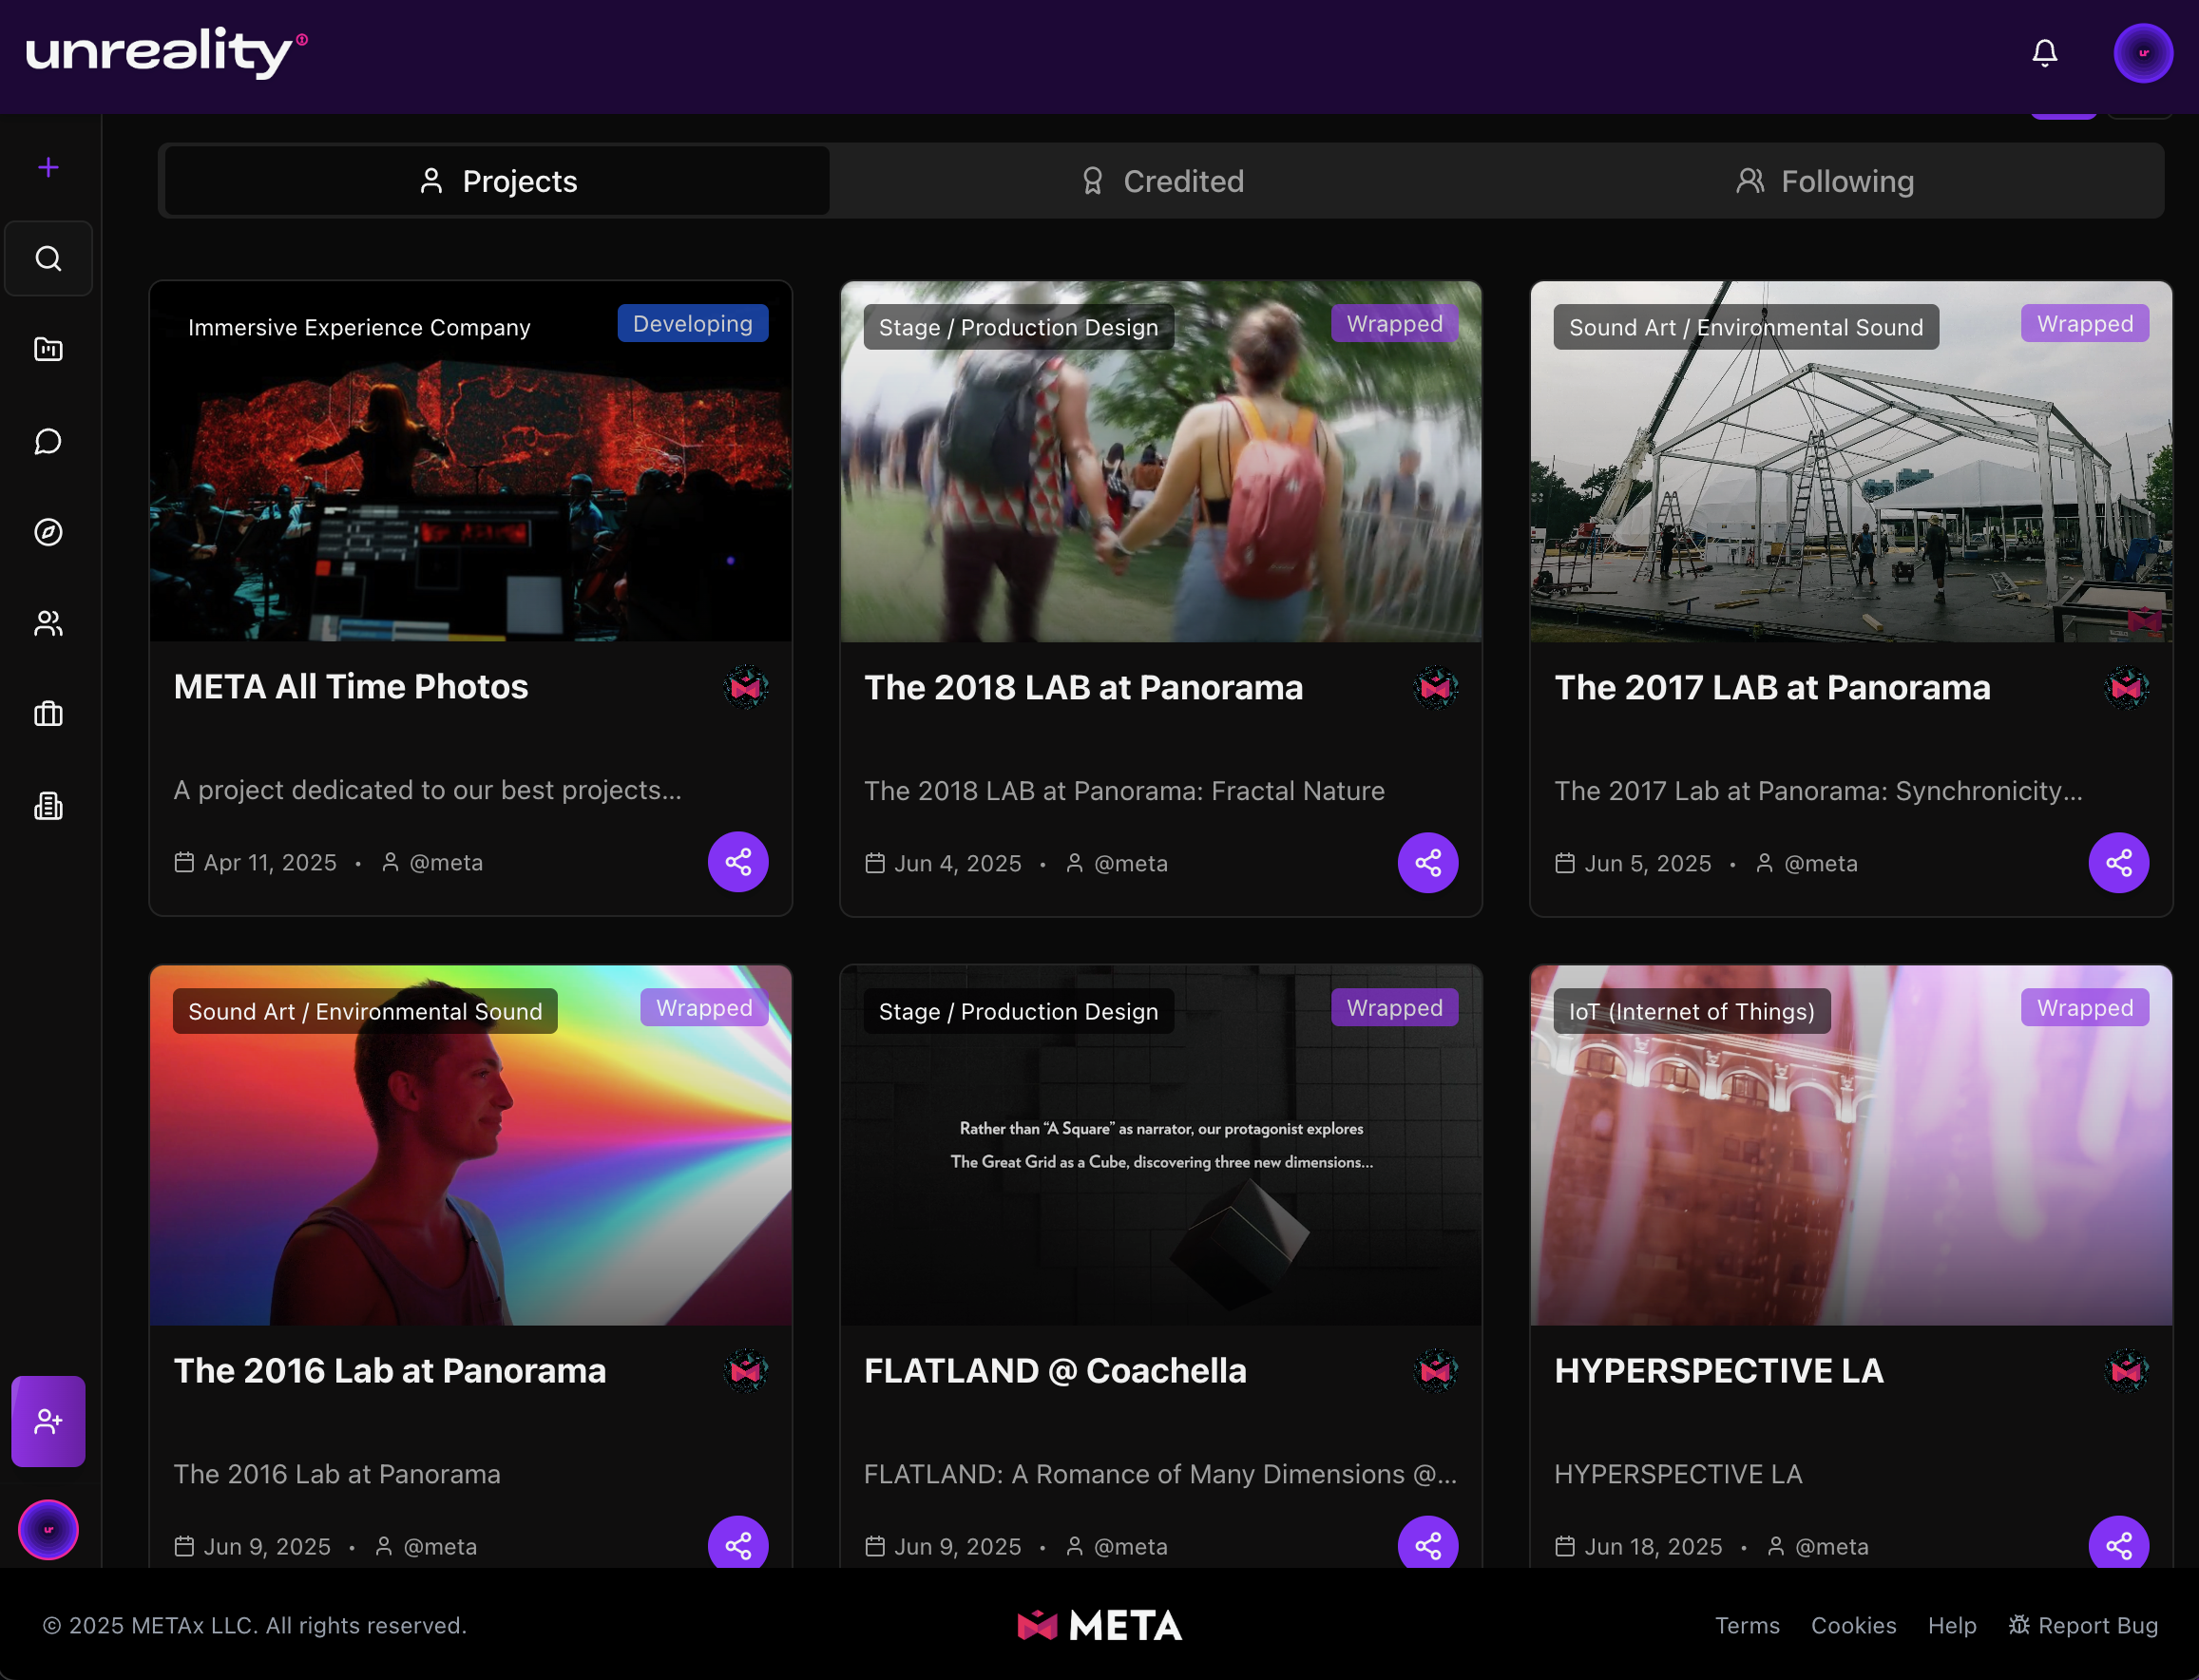The image size is (2199, 1680).
Task: Click the purple invite user button
Action: tap(48, 1421)
